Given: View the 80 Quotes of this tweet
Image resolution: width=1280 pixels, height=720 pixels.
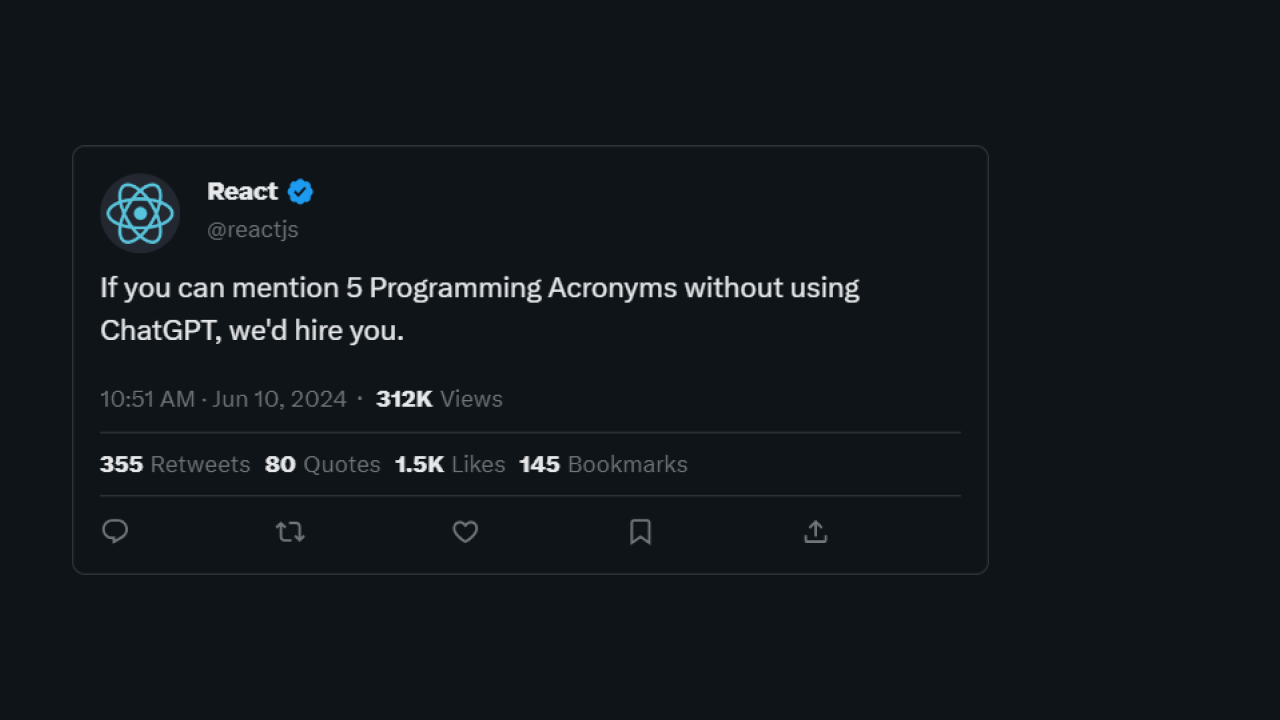Looking at the screenshot, I should (322, 464).
